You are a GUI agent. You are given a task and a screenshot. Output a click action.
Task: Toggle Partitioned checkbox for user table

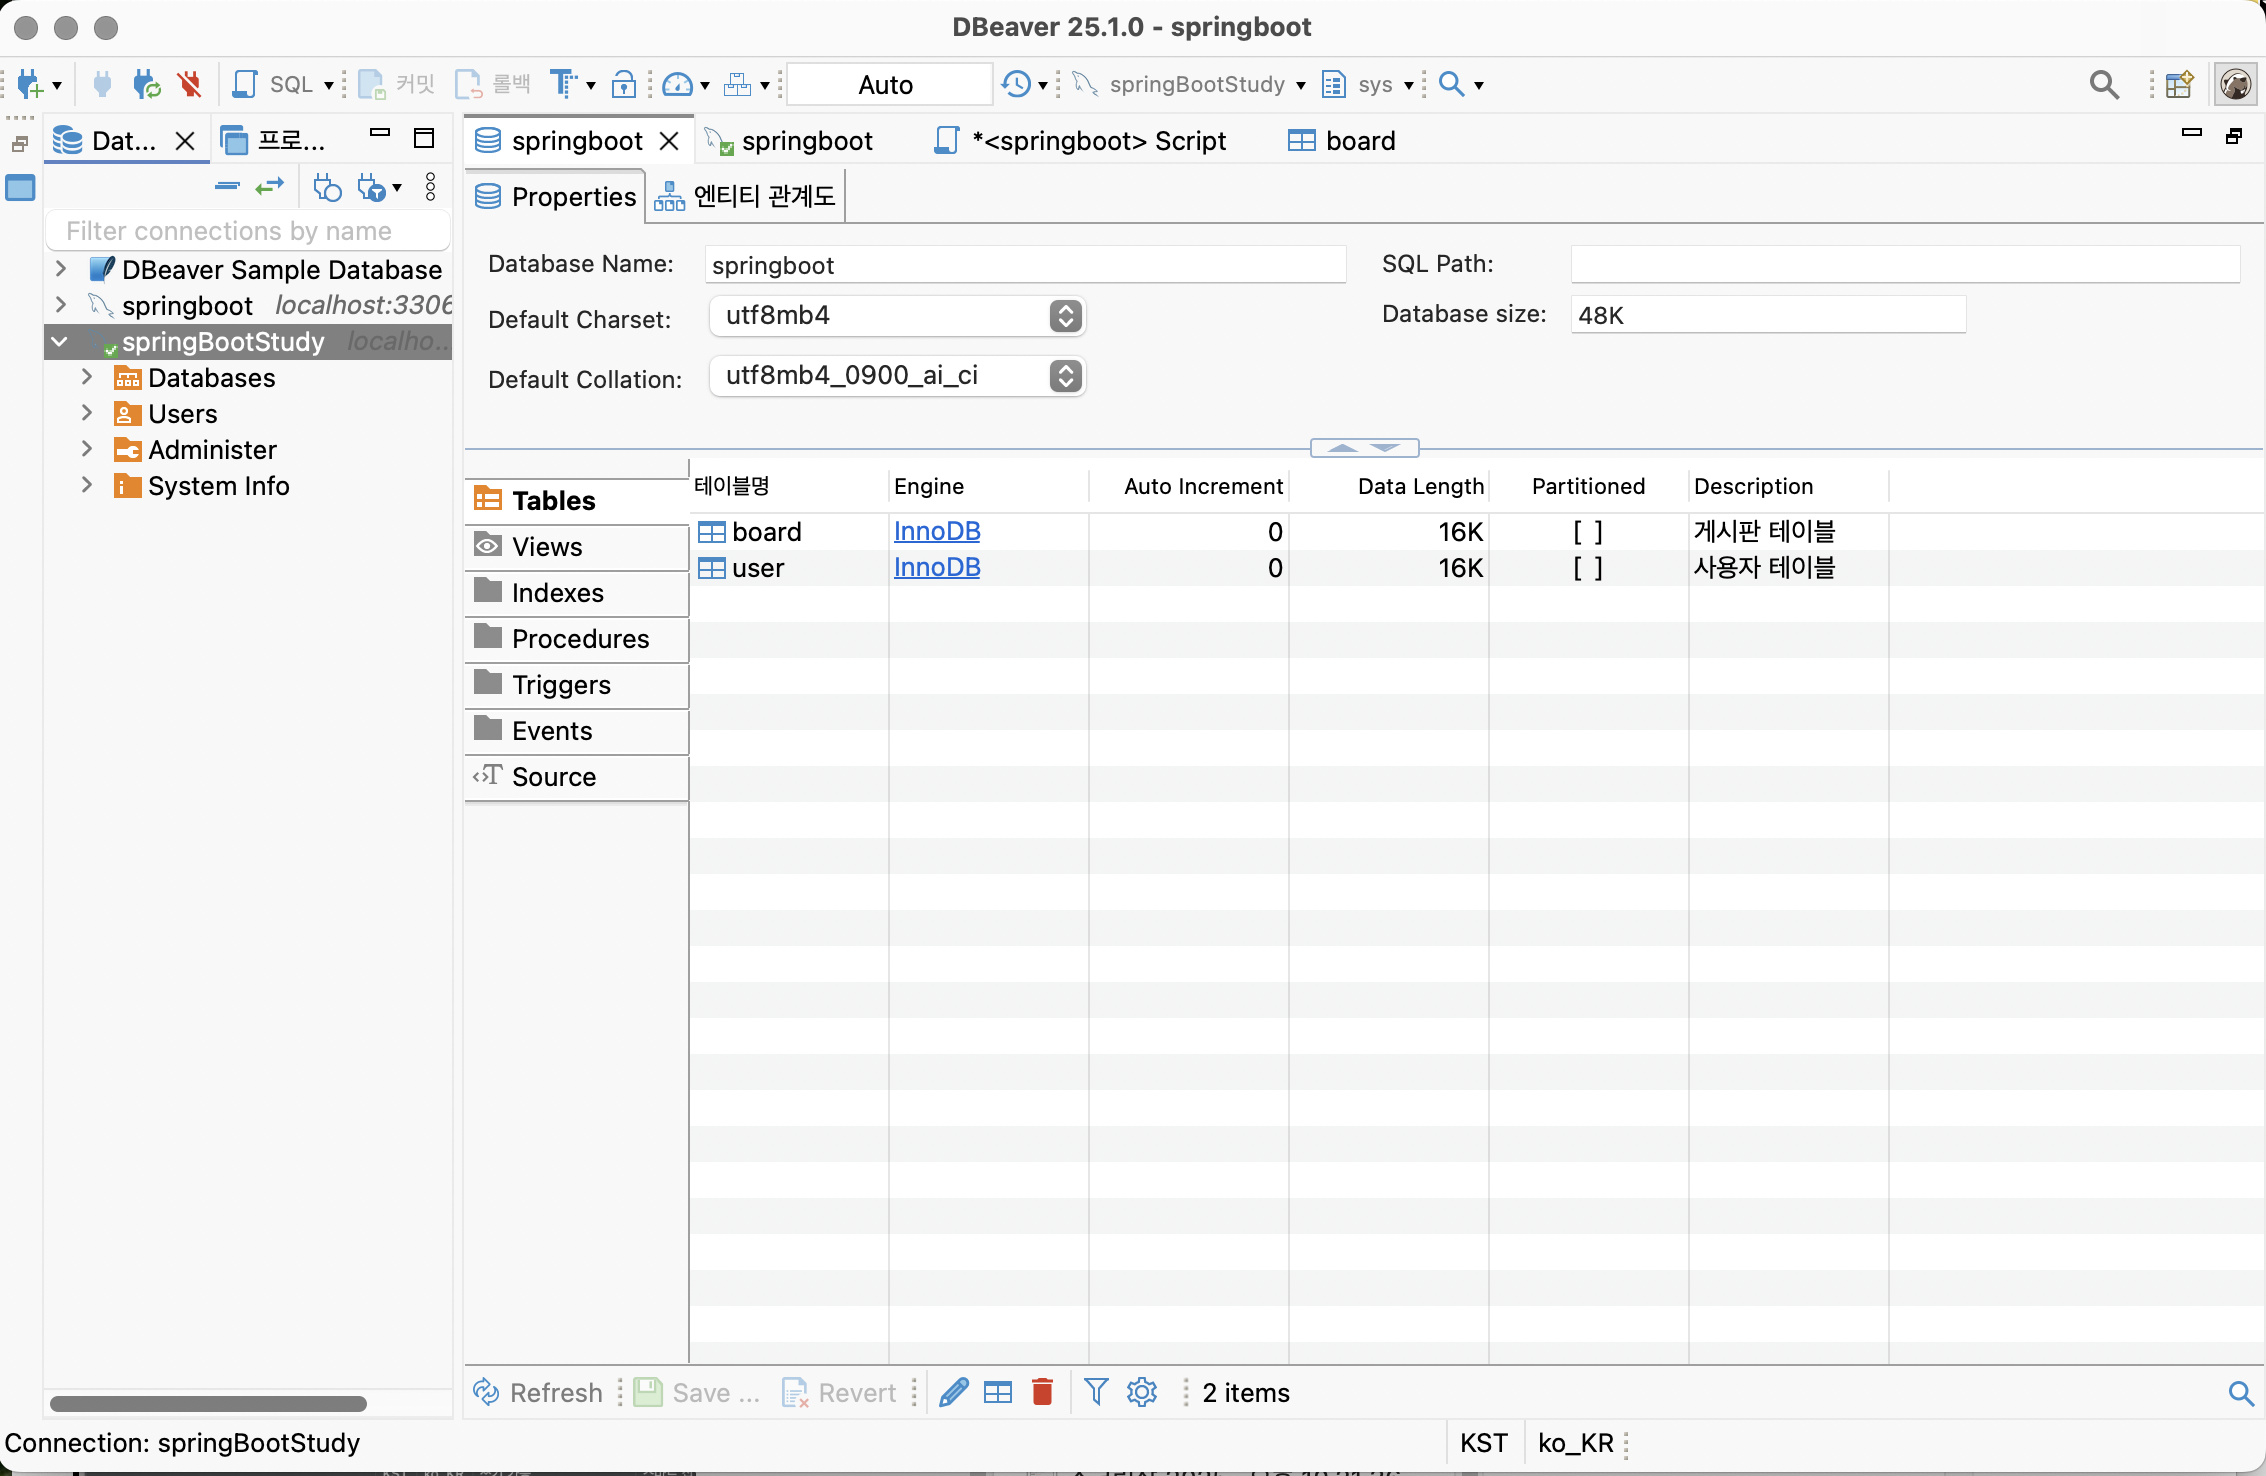coord(1587,568)
